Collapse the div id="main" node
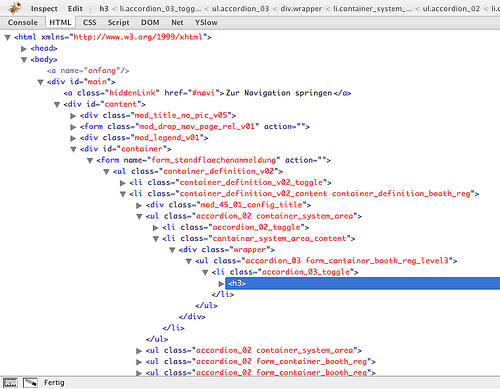 tap(40, 82)
